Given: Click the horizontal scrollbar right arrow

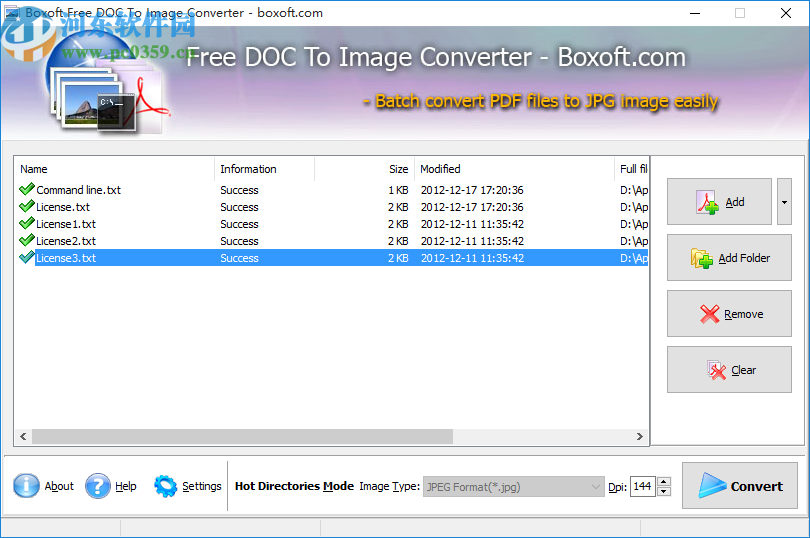Looking at the screenshot, I should (640, 436).
